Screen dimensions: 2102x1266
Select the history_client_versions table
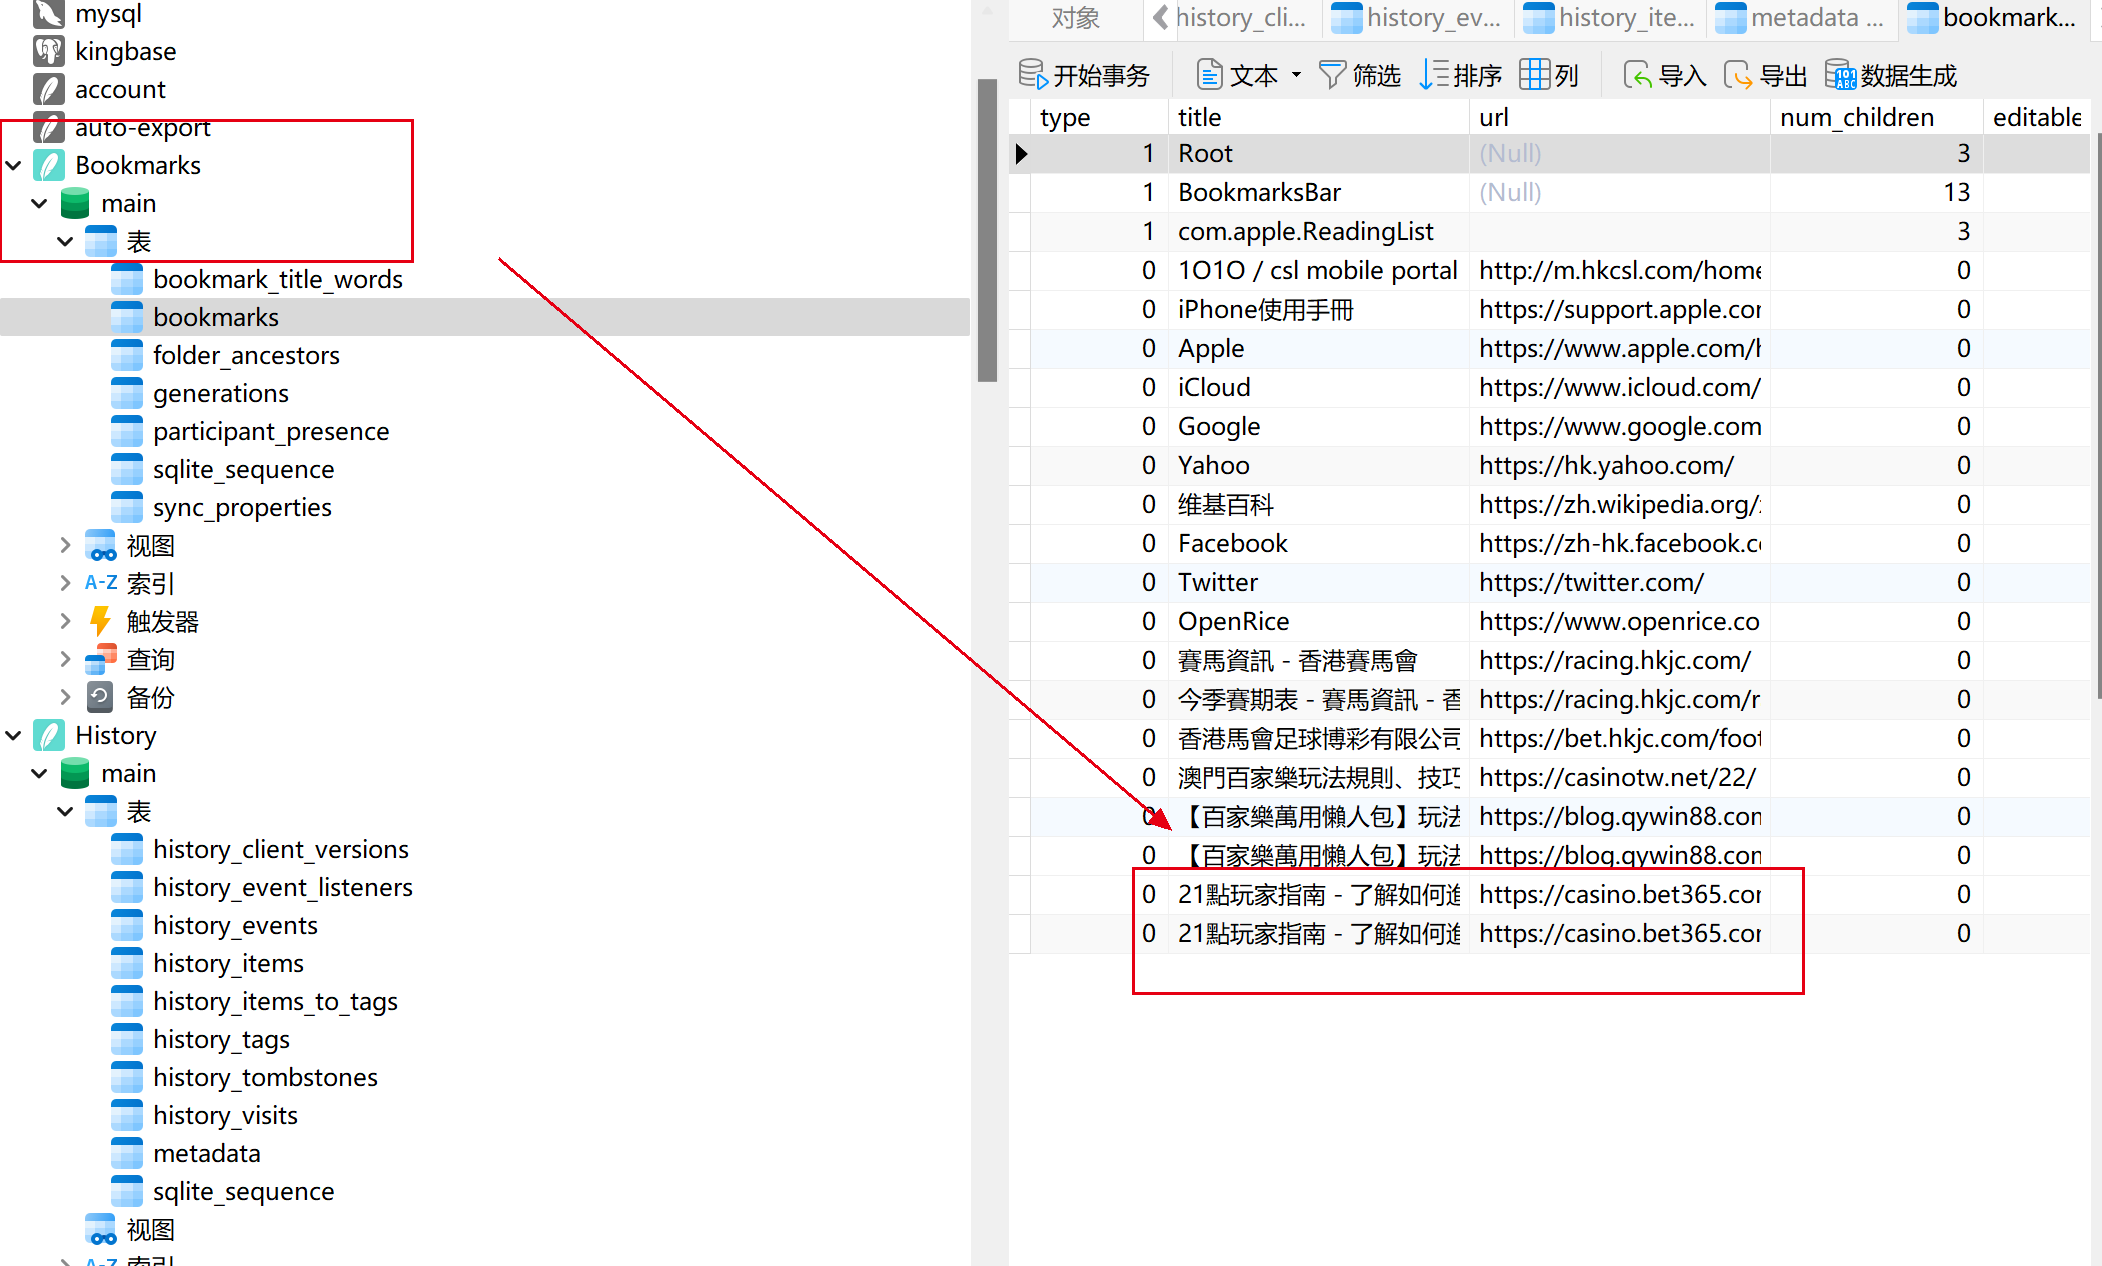point(281,849)
